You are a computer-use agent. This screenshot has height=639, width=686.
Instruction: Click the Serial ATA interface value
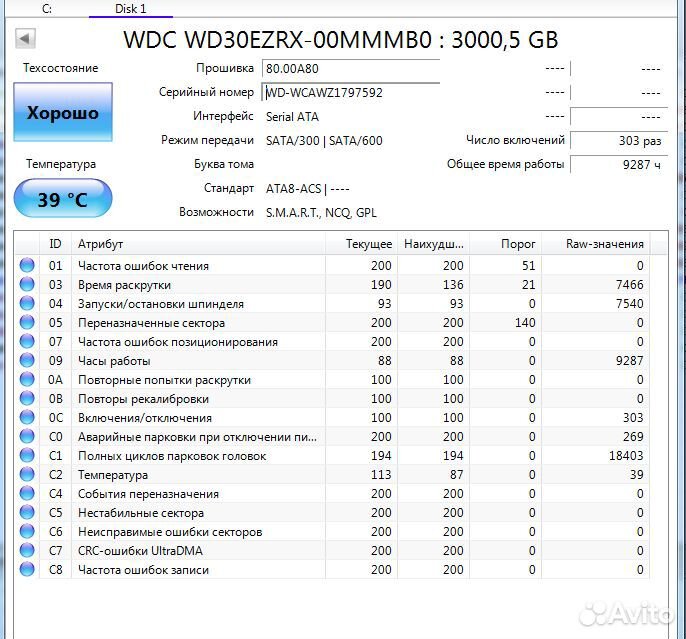click(x=292, y=116)
